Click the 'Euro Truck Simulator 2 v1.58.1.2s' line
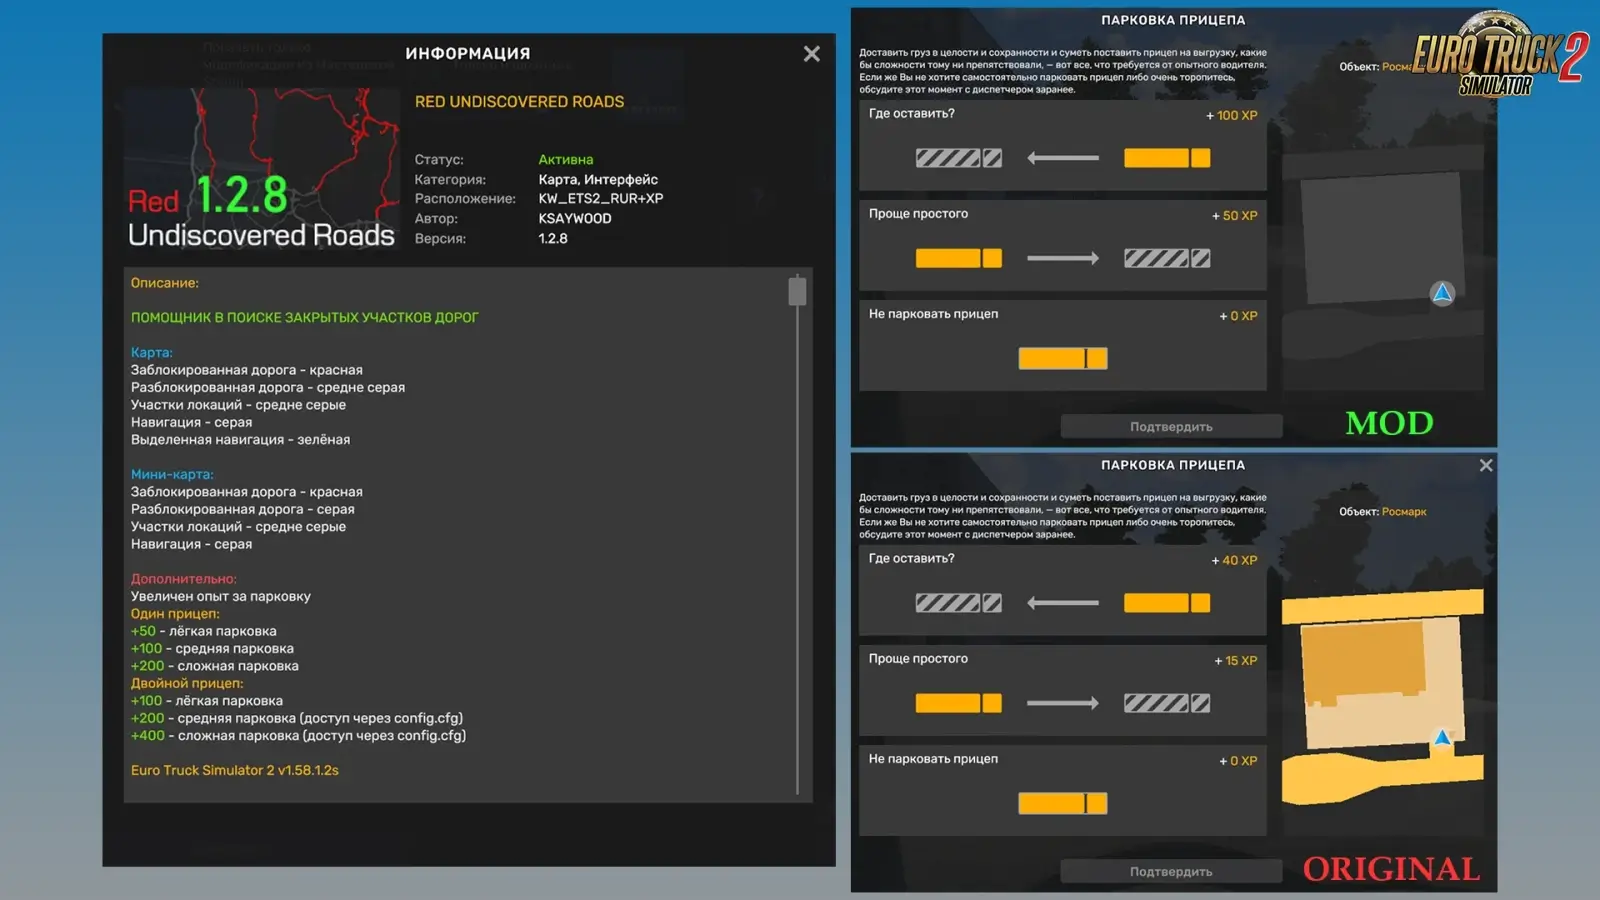Image resolution: width=1600 pixels, height=900 pixels. pyautogui.click(x=235, y=771)
